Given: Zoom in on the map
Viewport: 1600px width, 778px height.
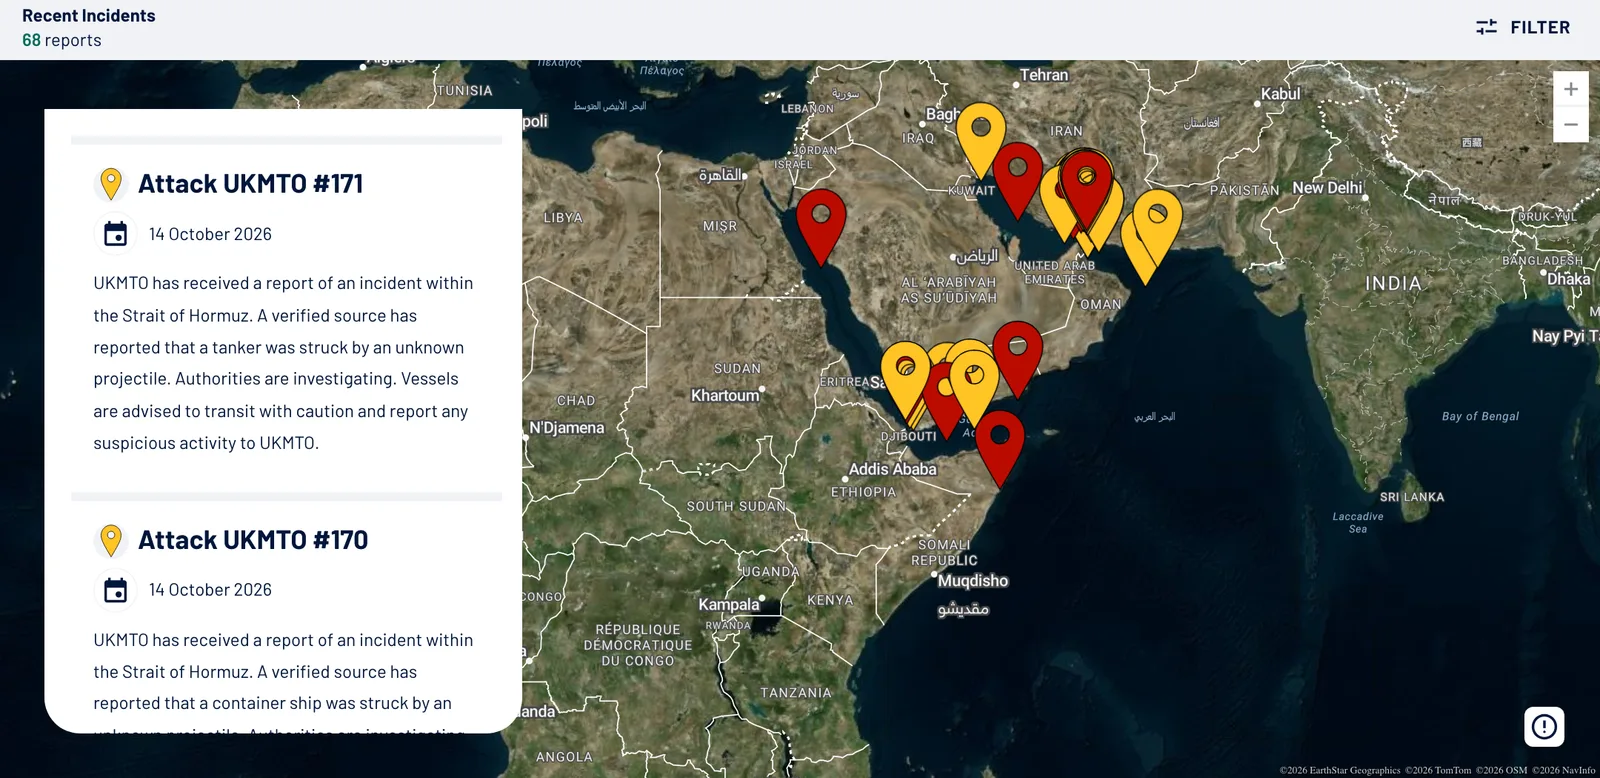Looking at the screenshot, I should 1571,89.
